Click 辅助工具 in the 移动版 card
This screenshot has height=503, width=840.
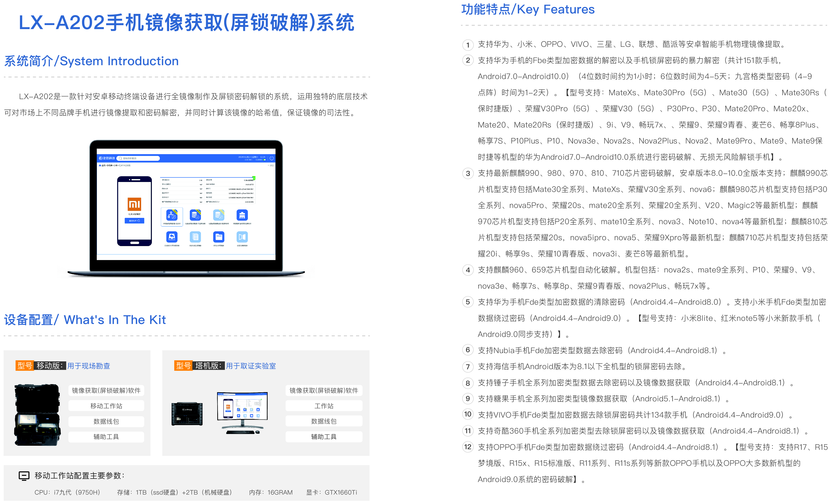[106, 437]
